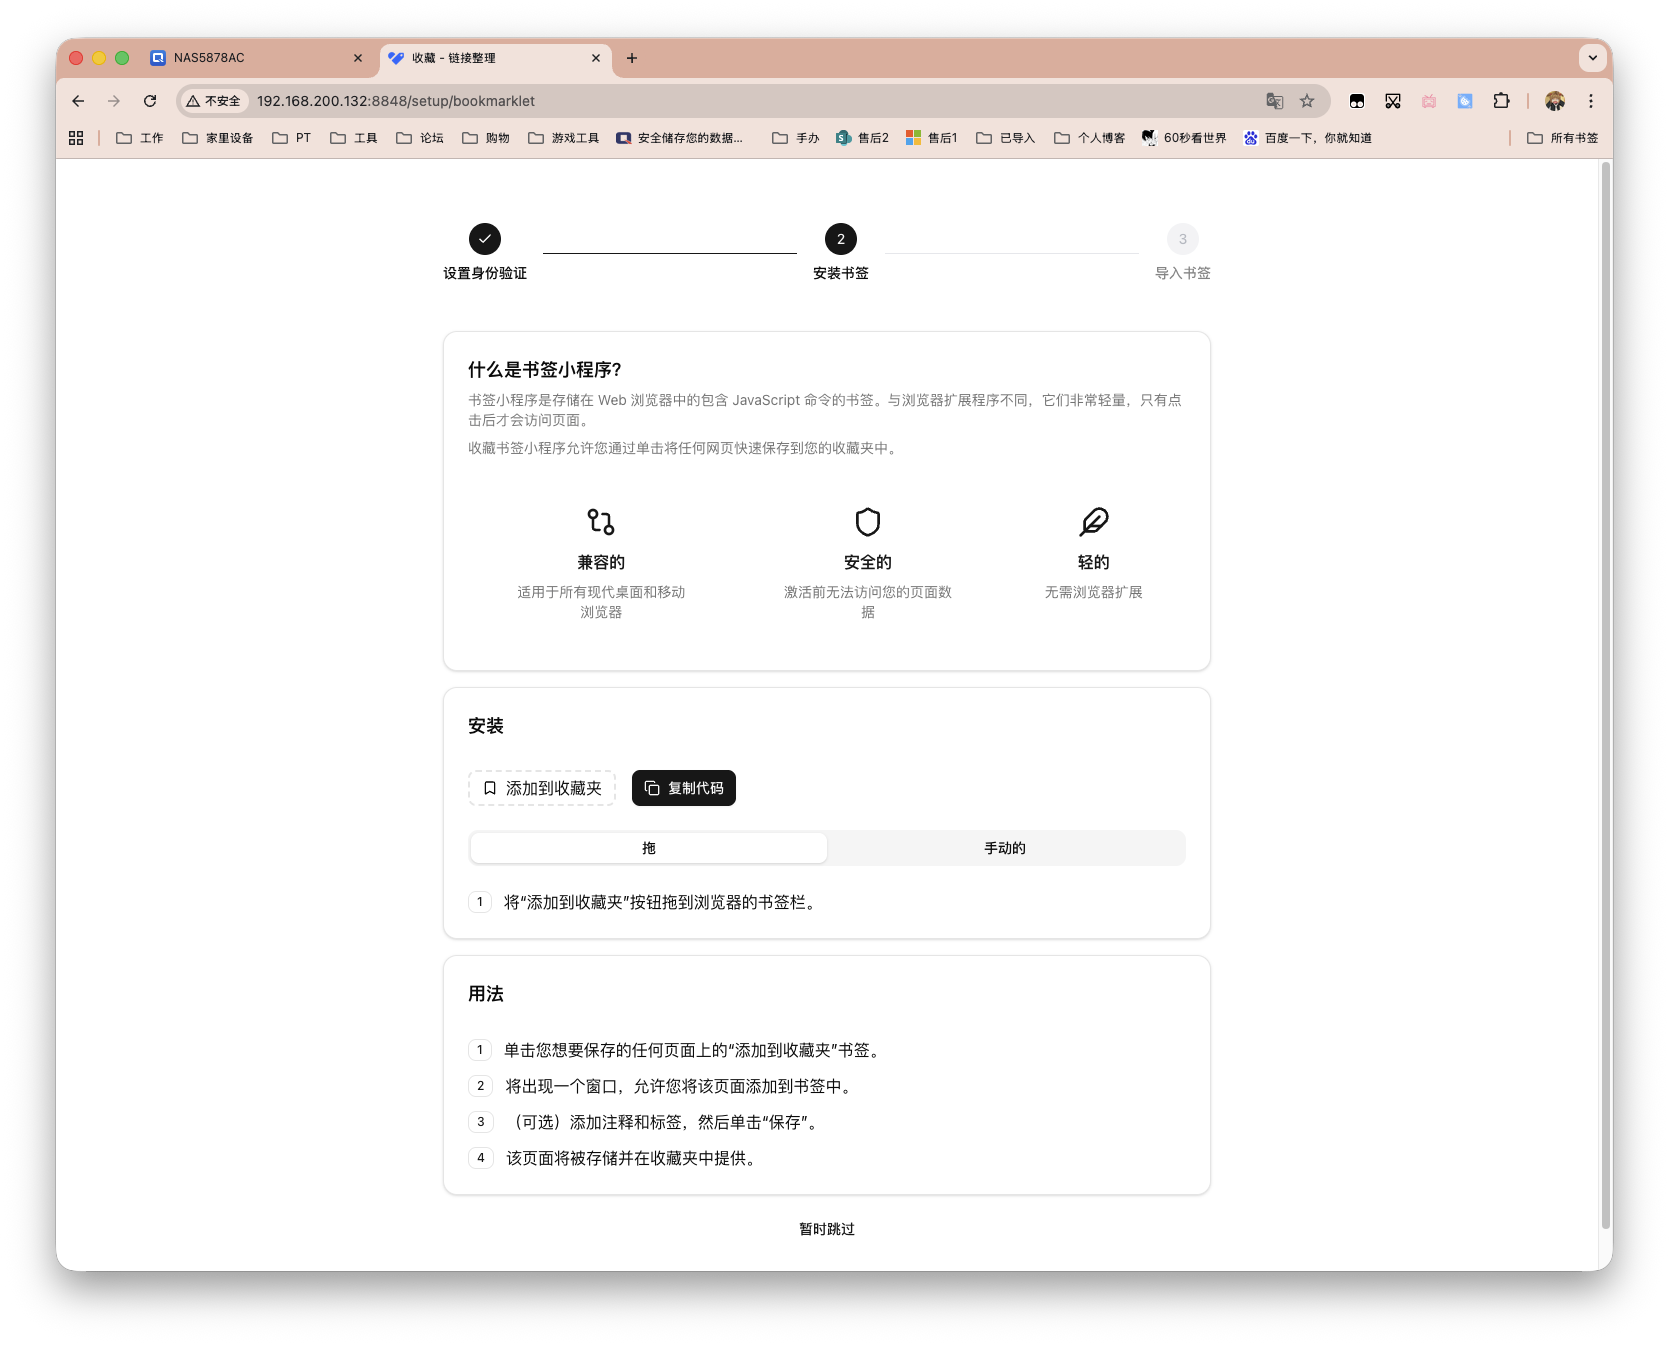Viewport: 1669px width, 1345px height.
Task: Reload the page with the refresh icon
Action: coord(150,101)
